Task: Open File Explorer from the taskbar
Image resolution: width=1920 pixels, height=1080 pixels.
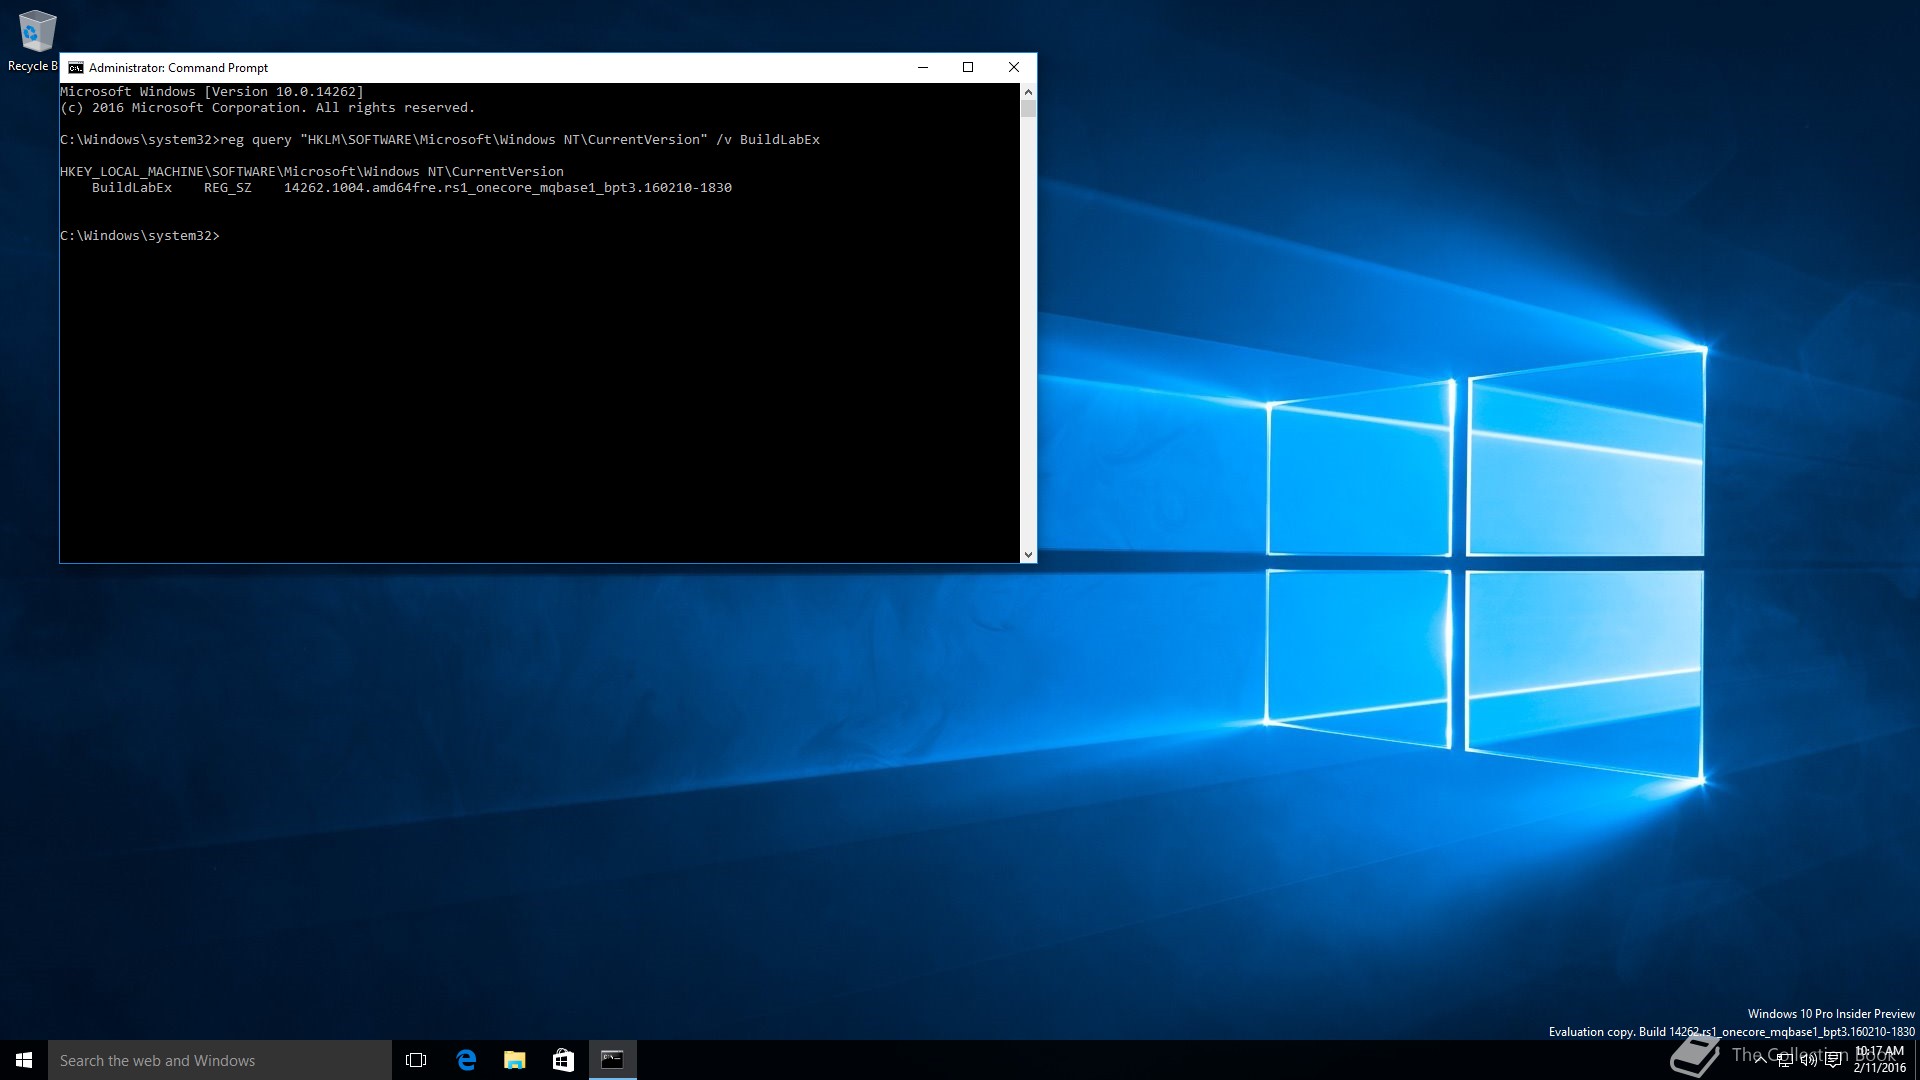Action: [x=515, y=1060]
